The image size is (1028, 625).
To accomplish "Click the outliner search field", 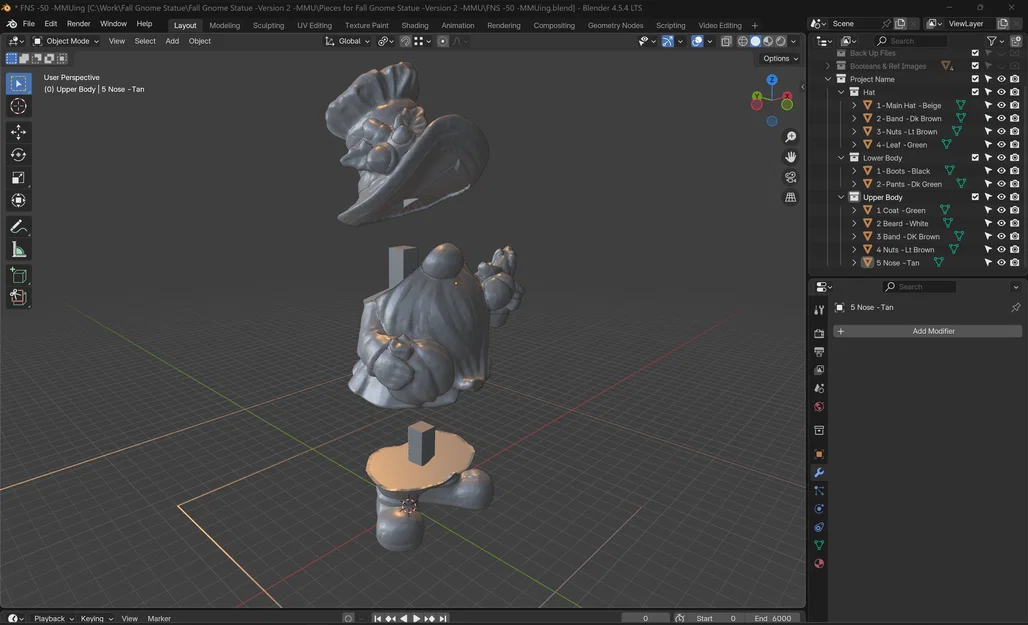I will (915, 41).
